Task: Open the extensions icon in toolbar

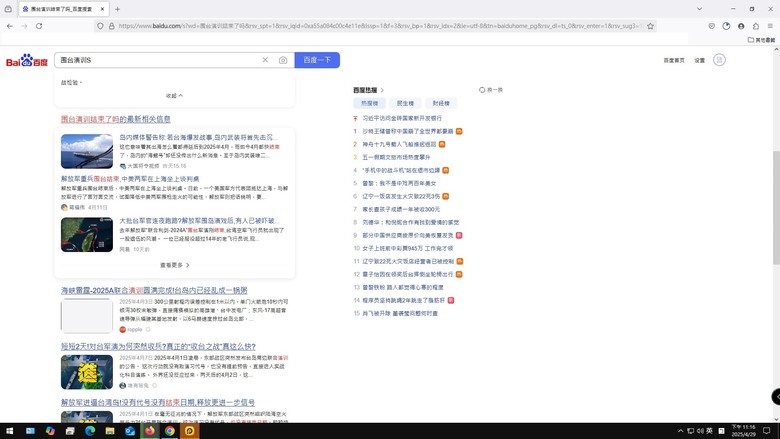Action: click(x=756, y=26)
